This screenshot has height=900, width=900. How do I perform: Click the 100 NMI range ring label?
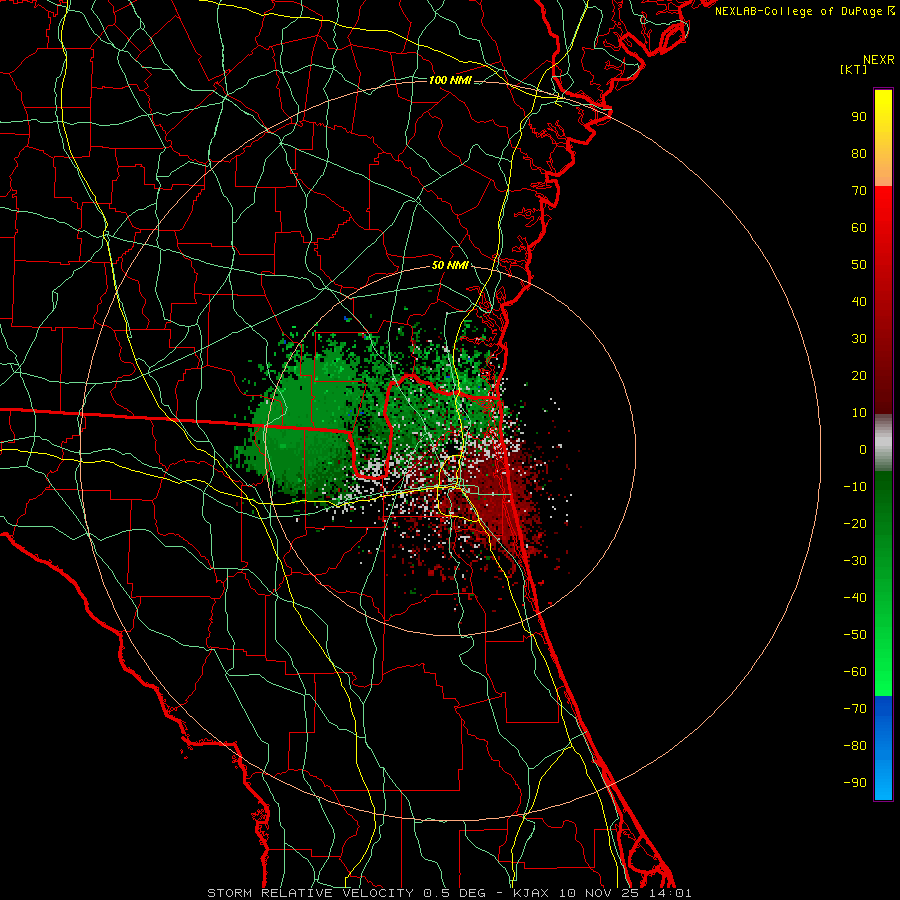coord(450,80)
